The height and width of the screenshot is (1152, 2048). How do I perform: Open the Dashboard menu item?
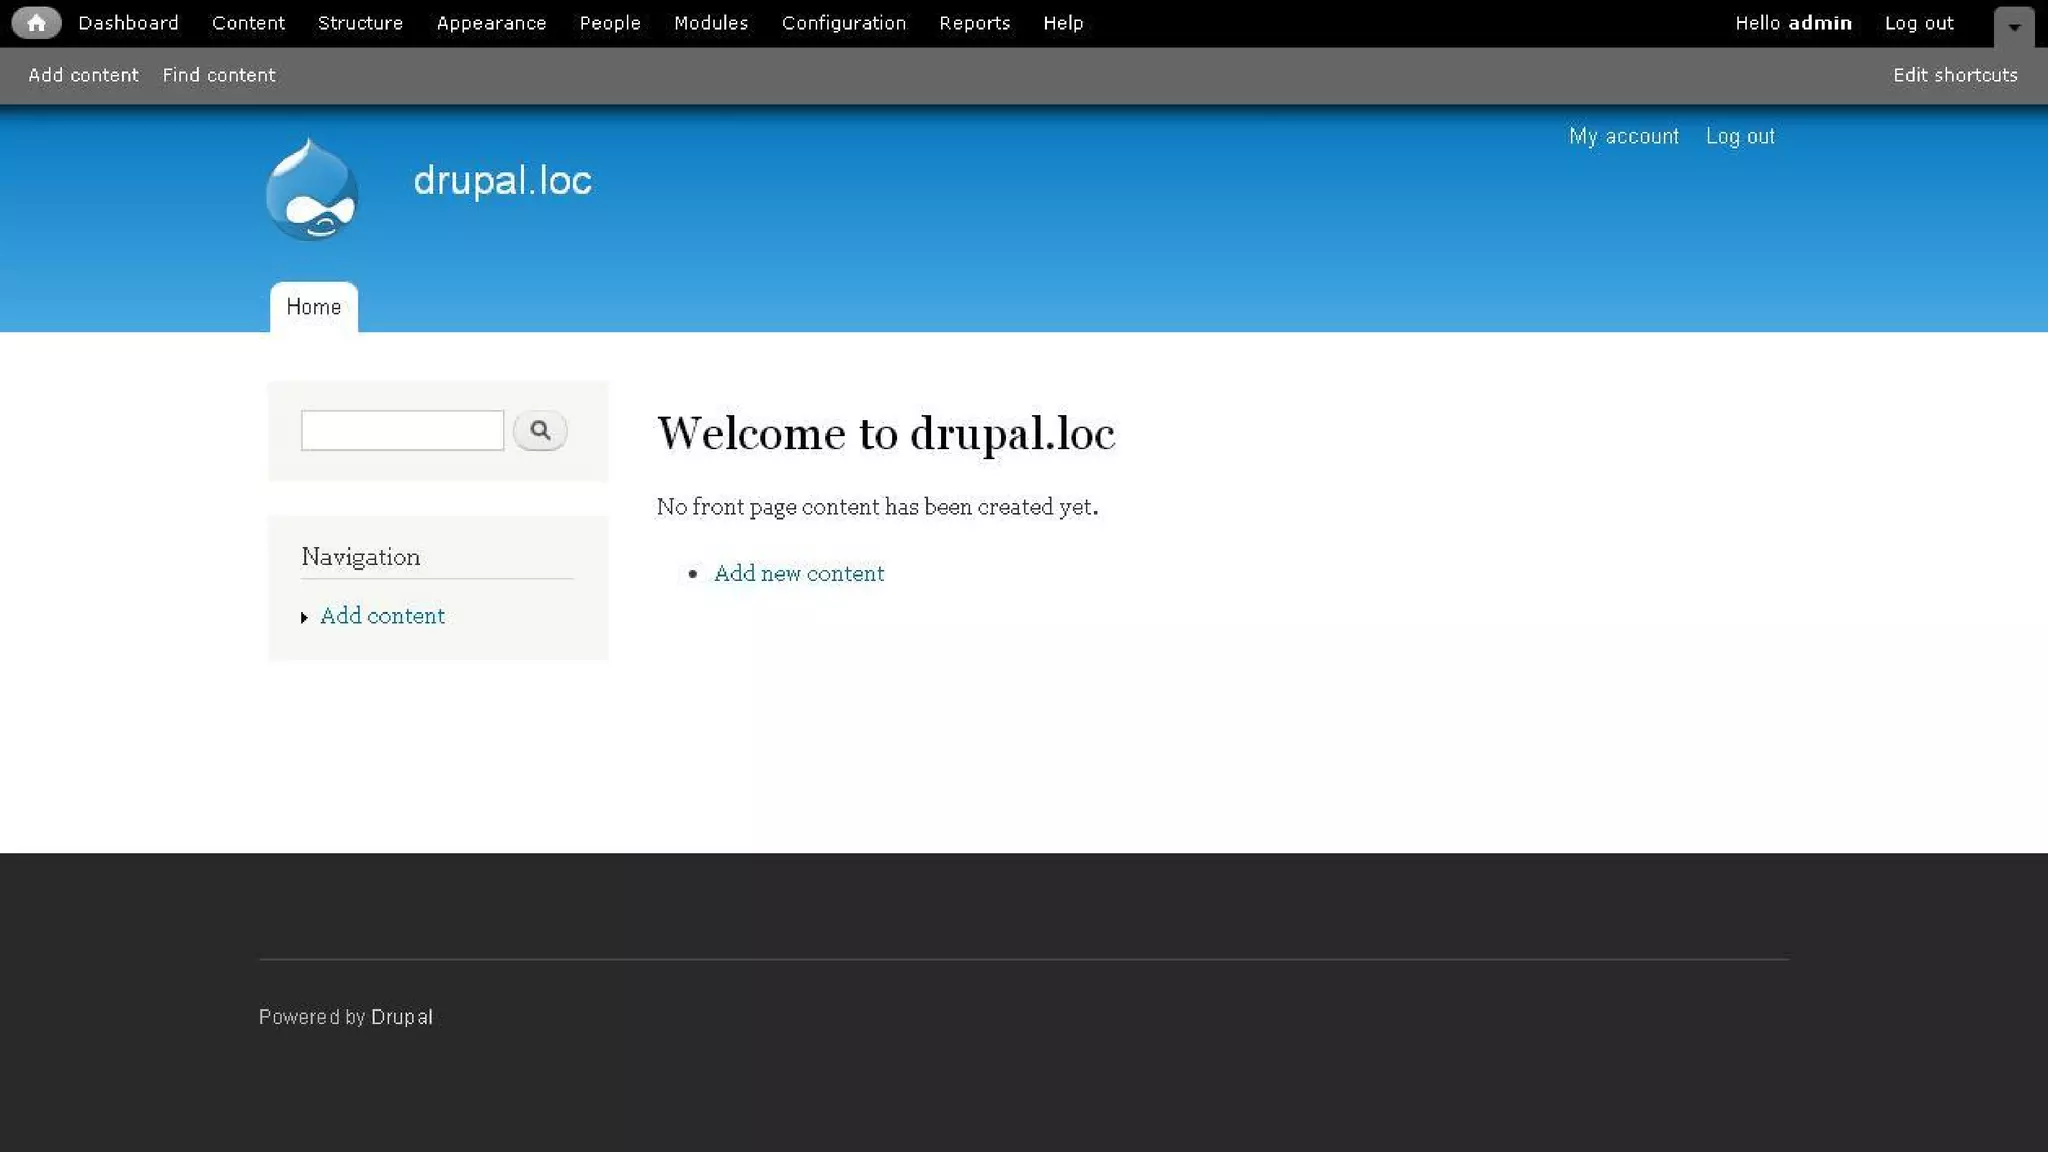tap(128, 23)
